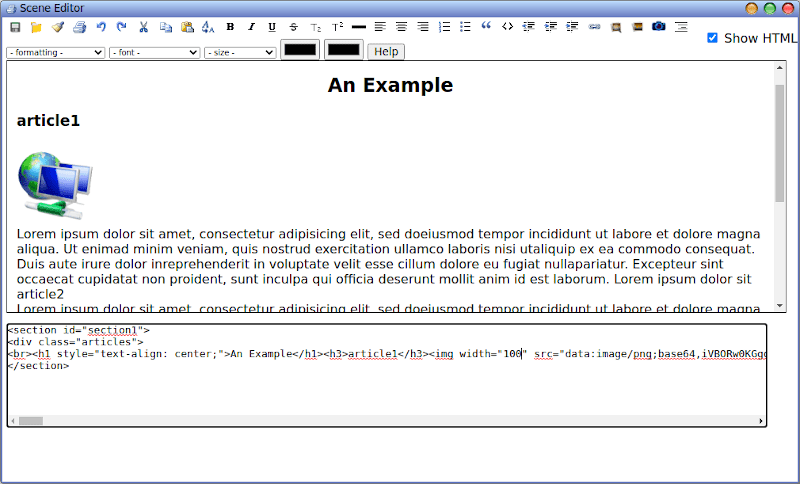Uncheck the Show HTML checkbox
This screenshot has height=484, width=800.
click(712, 38)
